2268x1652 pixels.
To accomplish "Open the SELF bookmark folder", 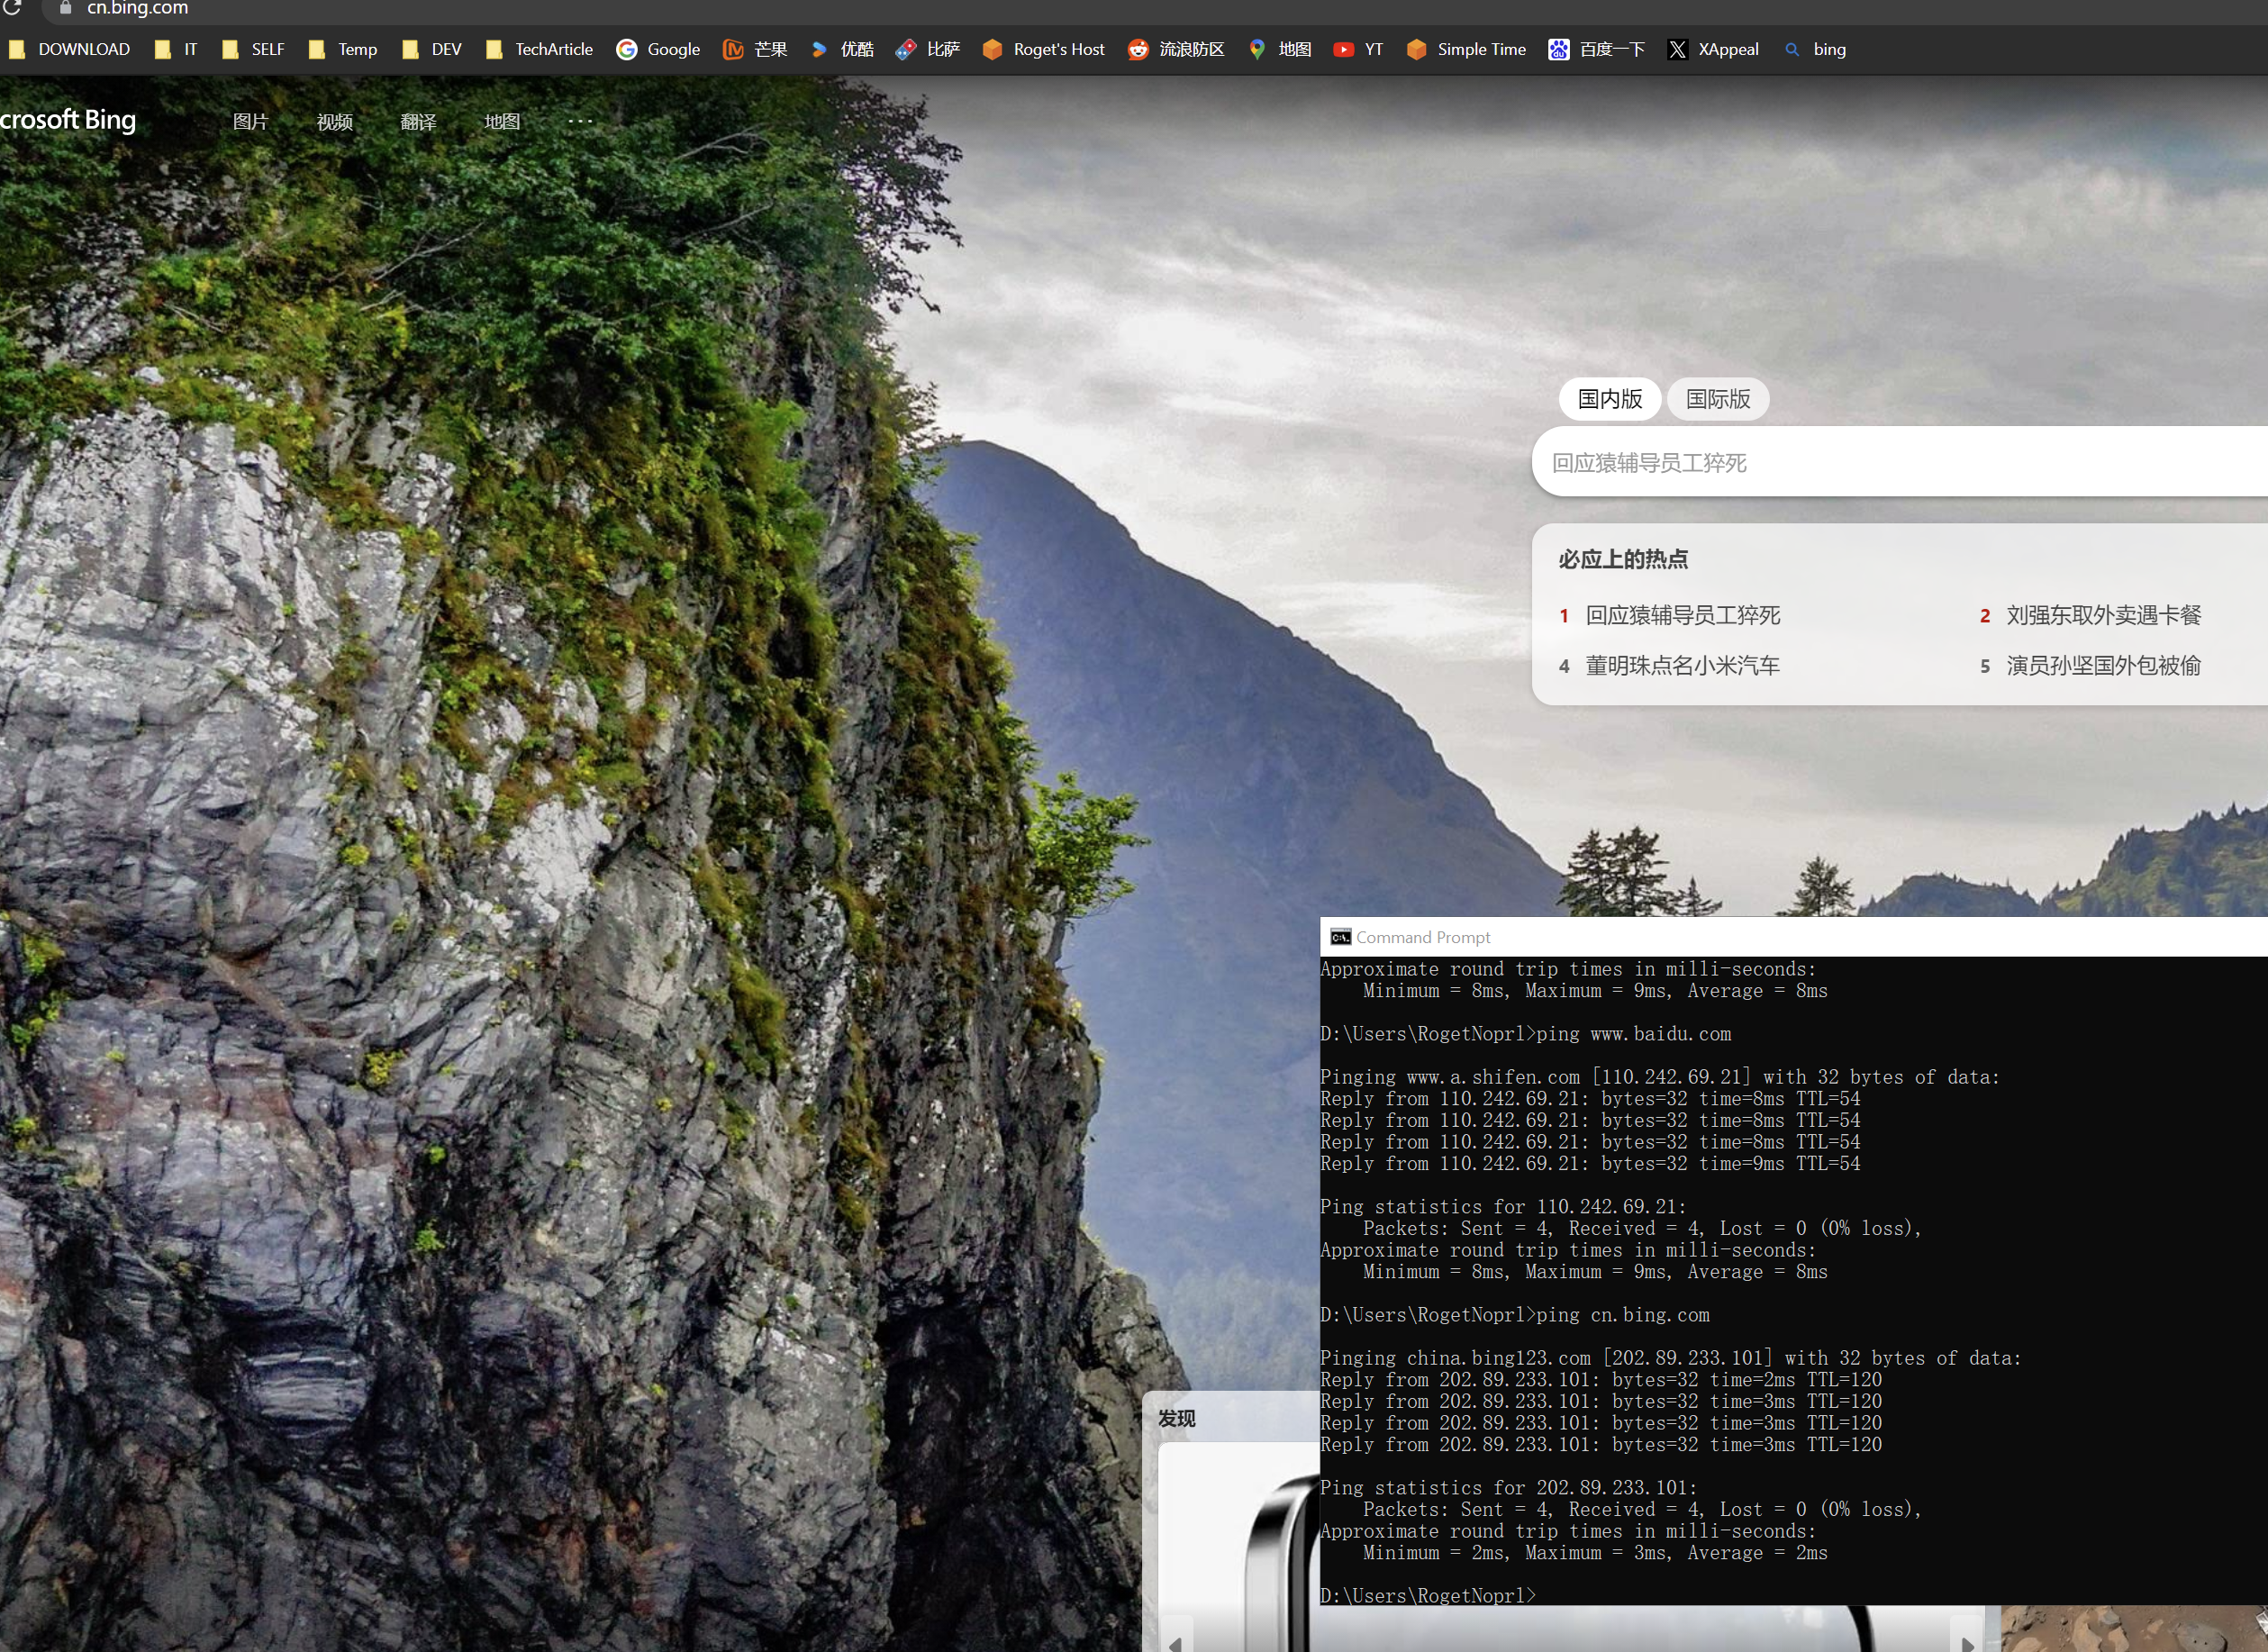I will pyautogui.click(x=254, y=49).
